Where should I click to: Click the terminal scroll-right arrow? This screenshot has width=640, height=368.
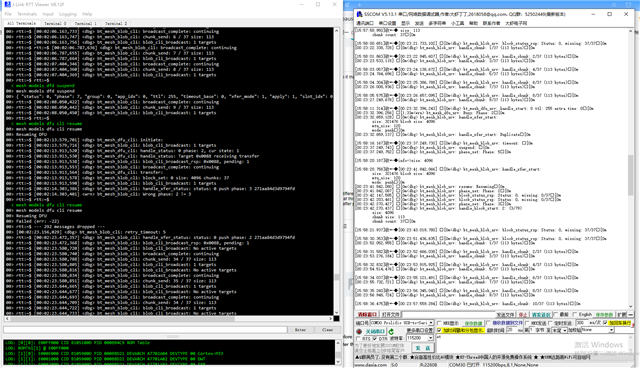[x=330, y=318]
